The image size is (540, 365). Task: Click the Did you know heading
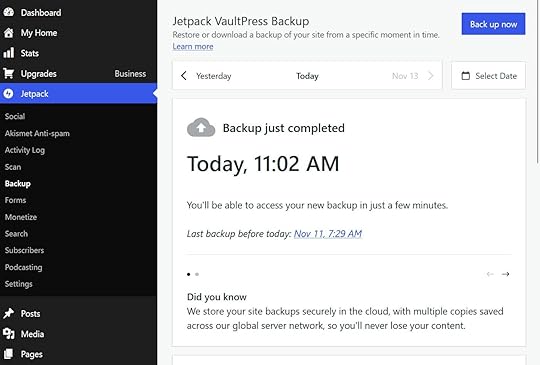[x=217, y=297]
